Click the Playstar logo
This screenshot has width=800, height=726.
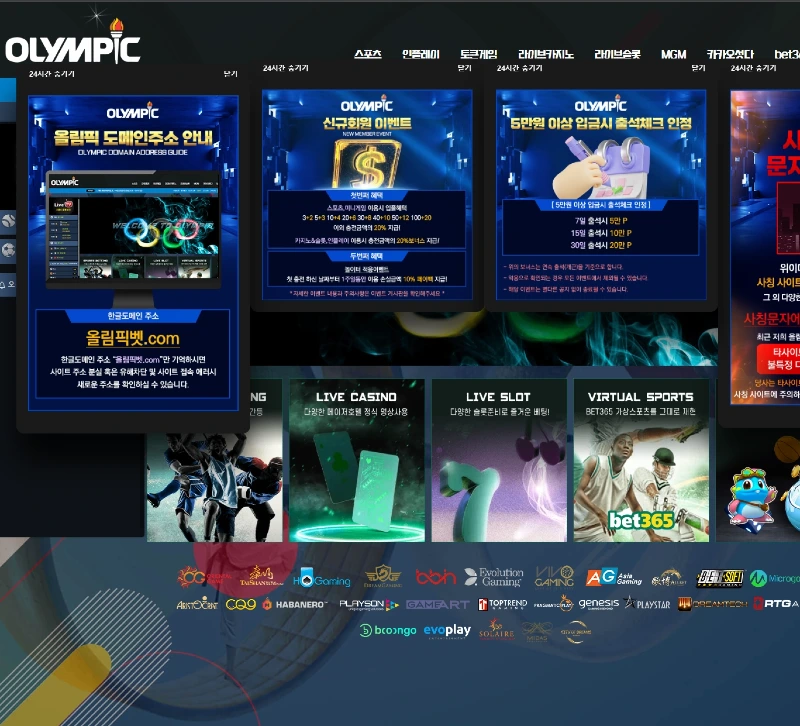tap(647, 604)
